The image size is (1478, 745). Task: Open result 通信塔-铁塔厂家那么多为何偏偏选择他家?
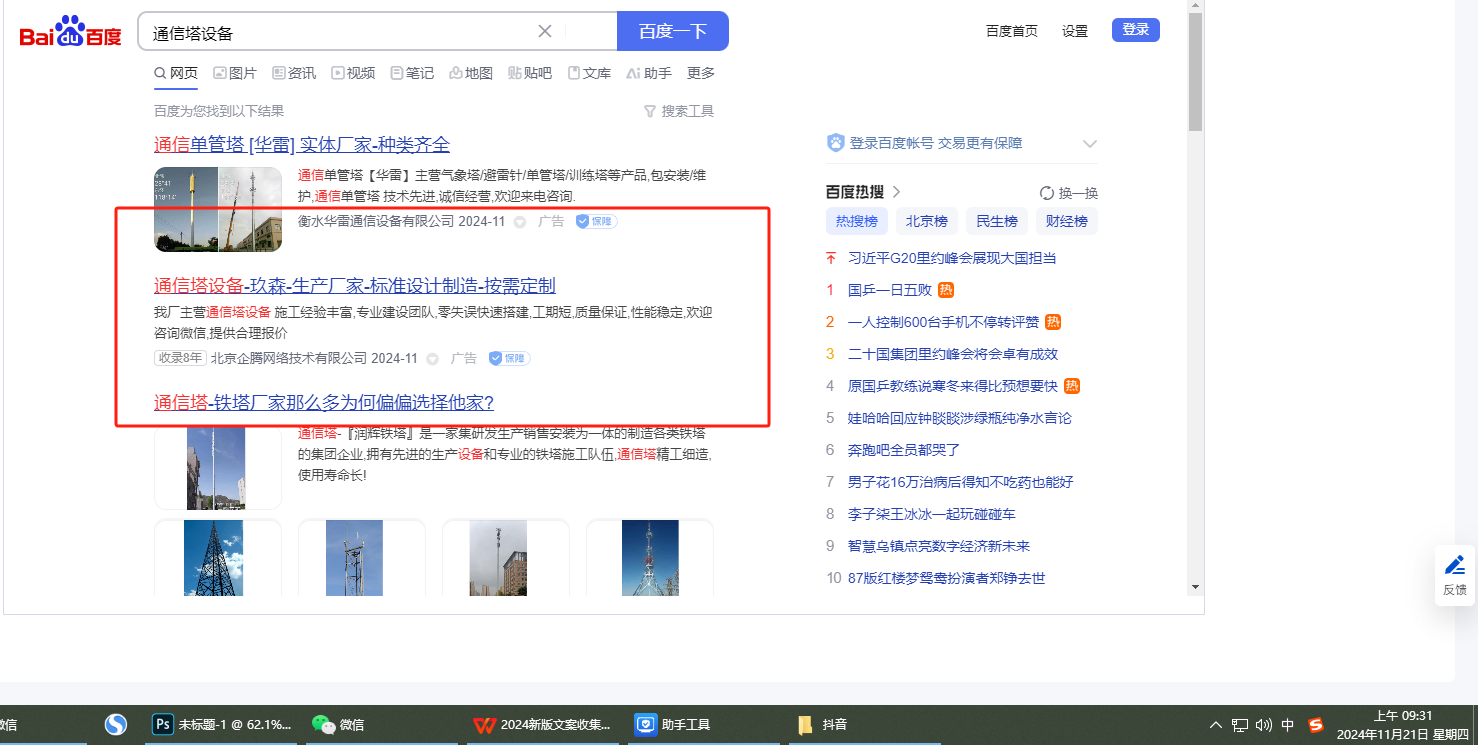coord(324,403)
